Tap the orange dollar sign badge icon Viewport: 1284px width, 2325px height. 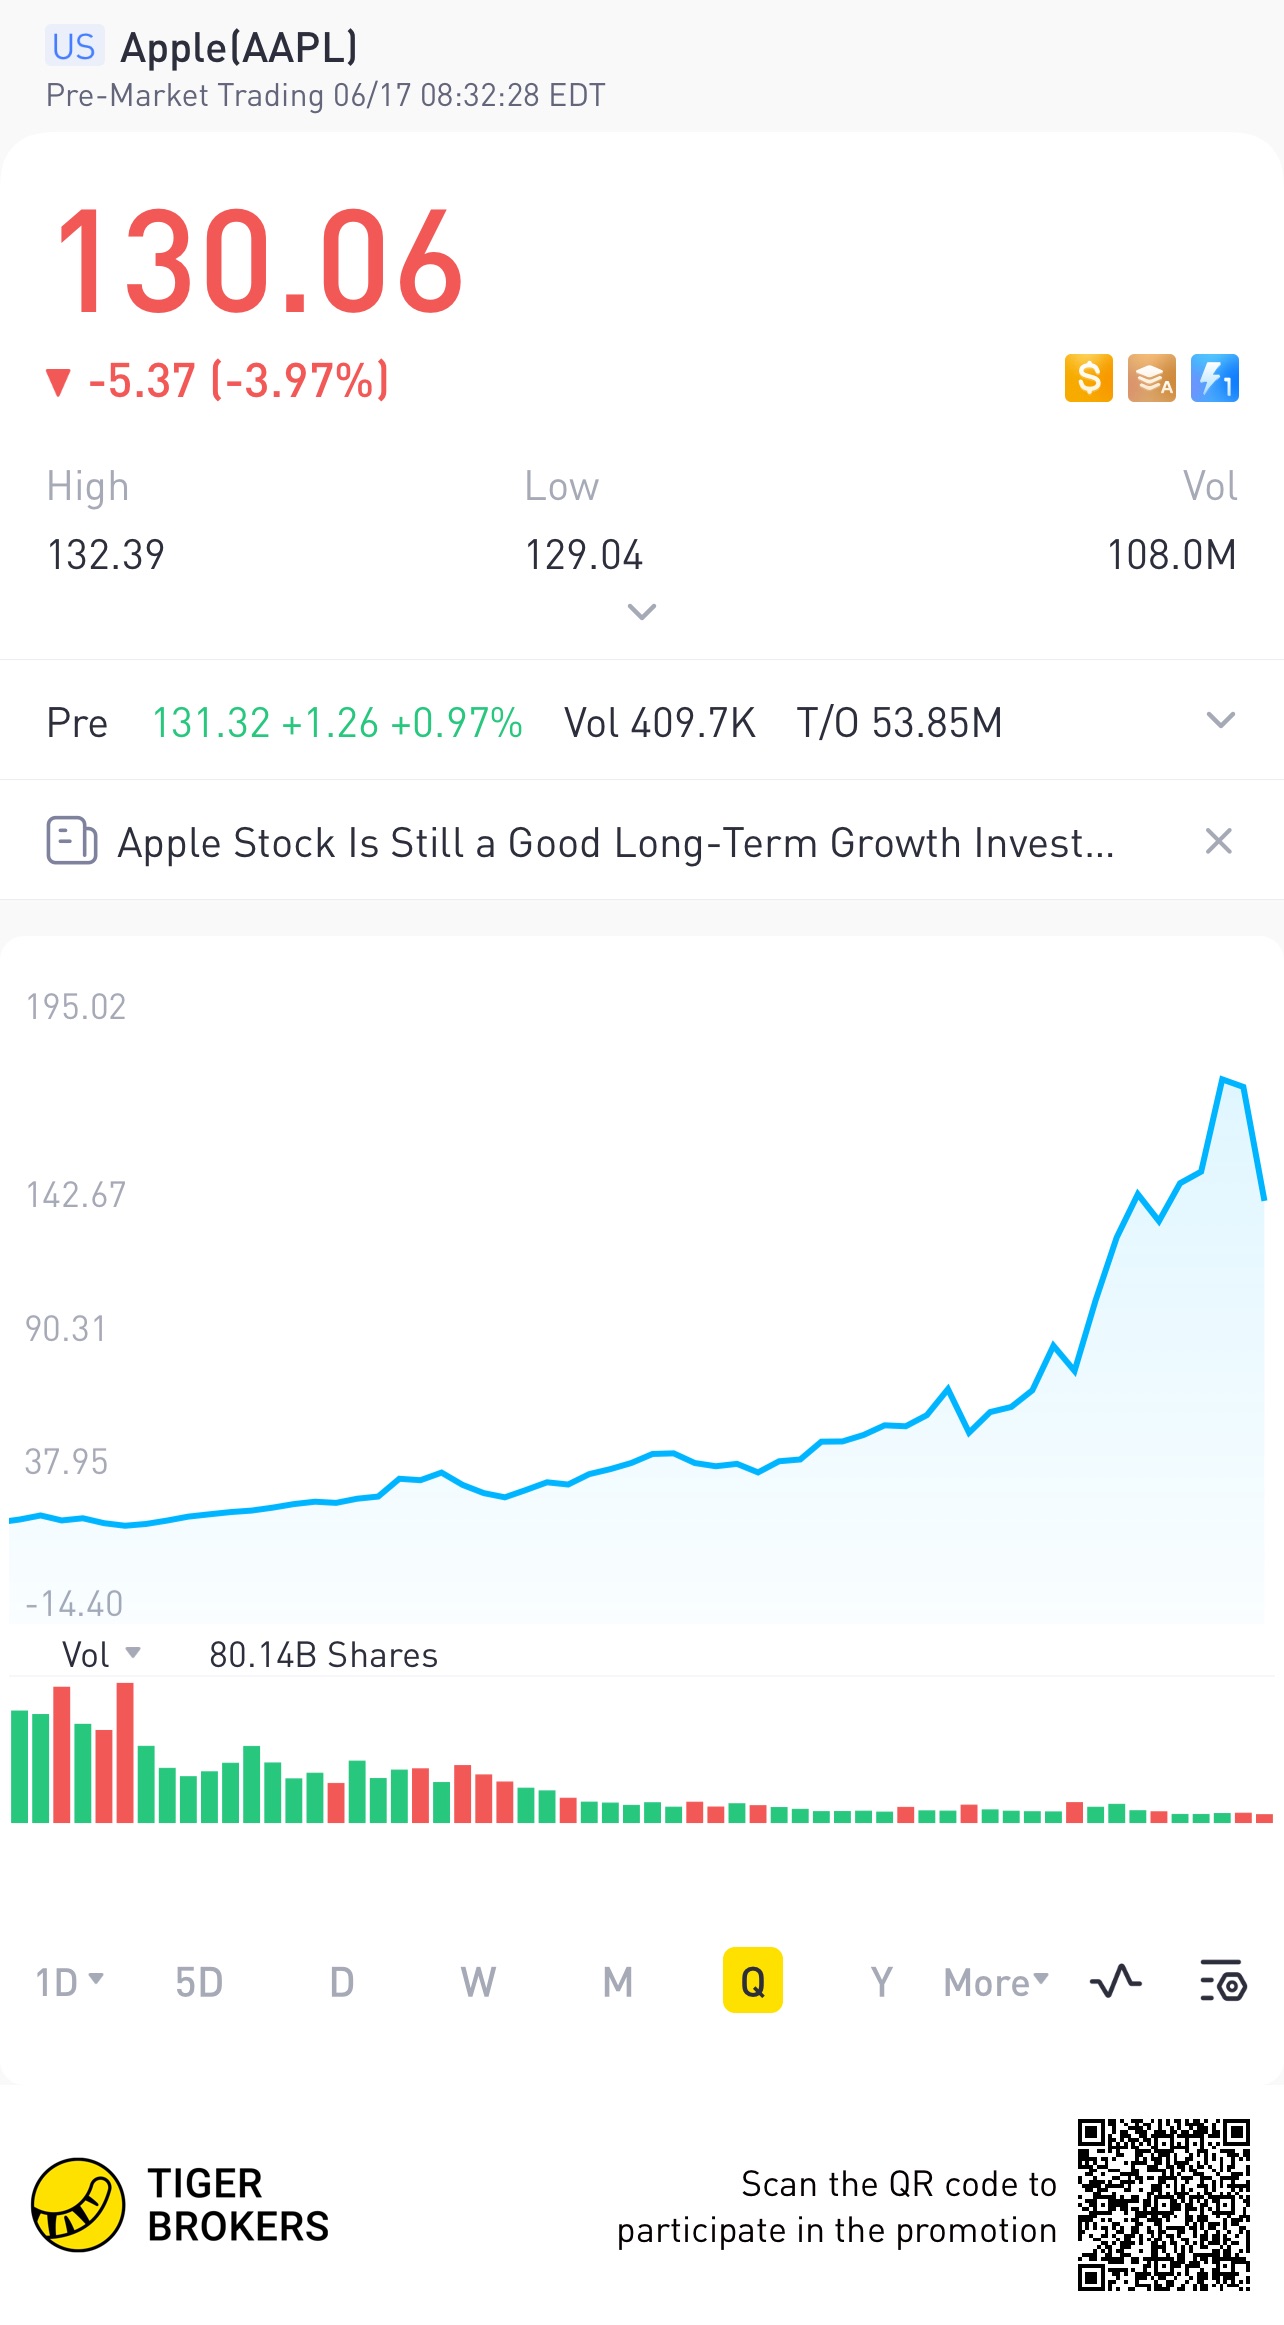tap(1088, 379)
